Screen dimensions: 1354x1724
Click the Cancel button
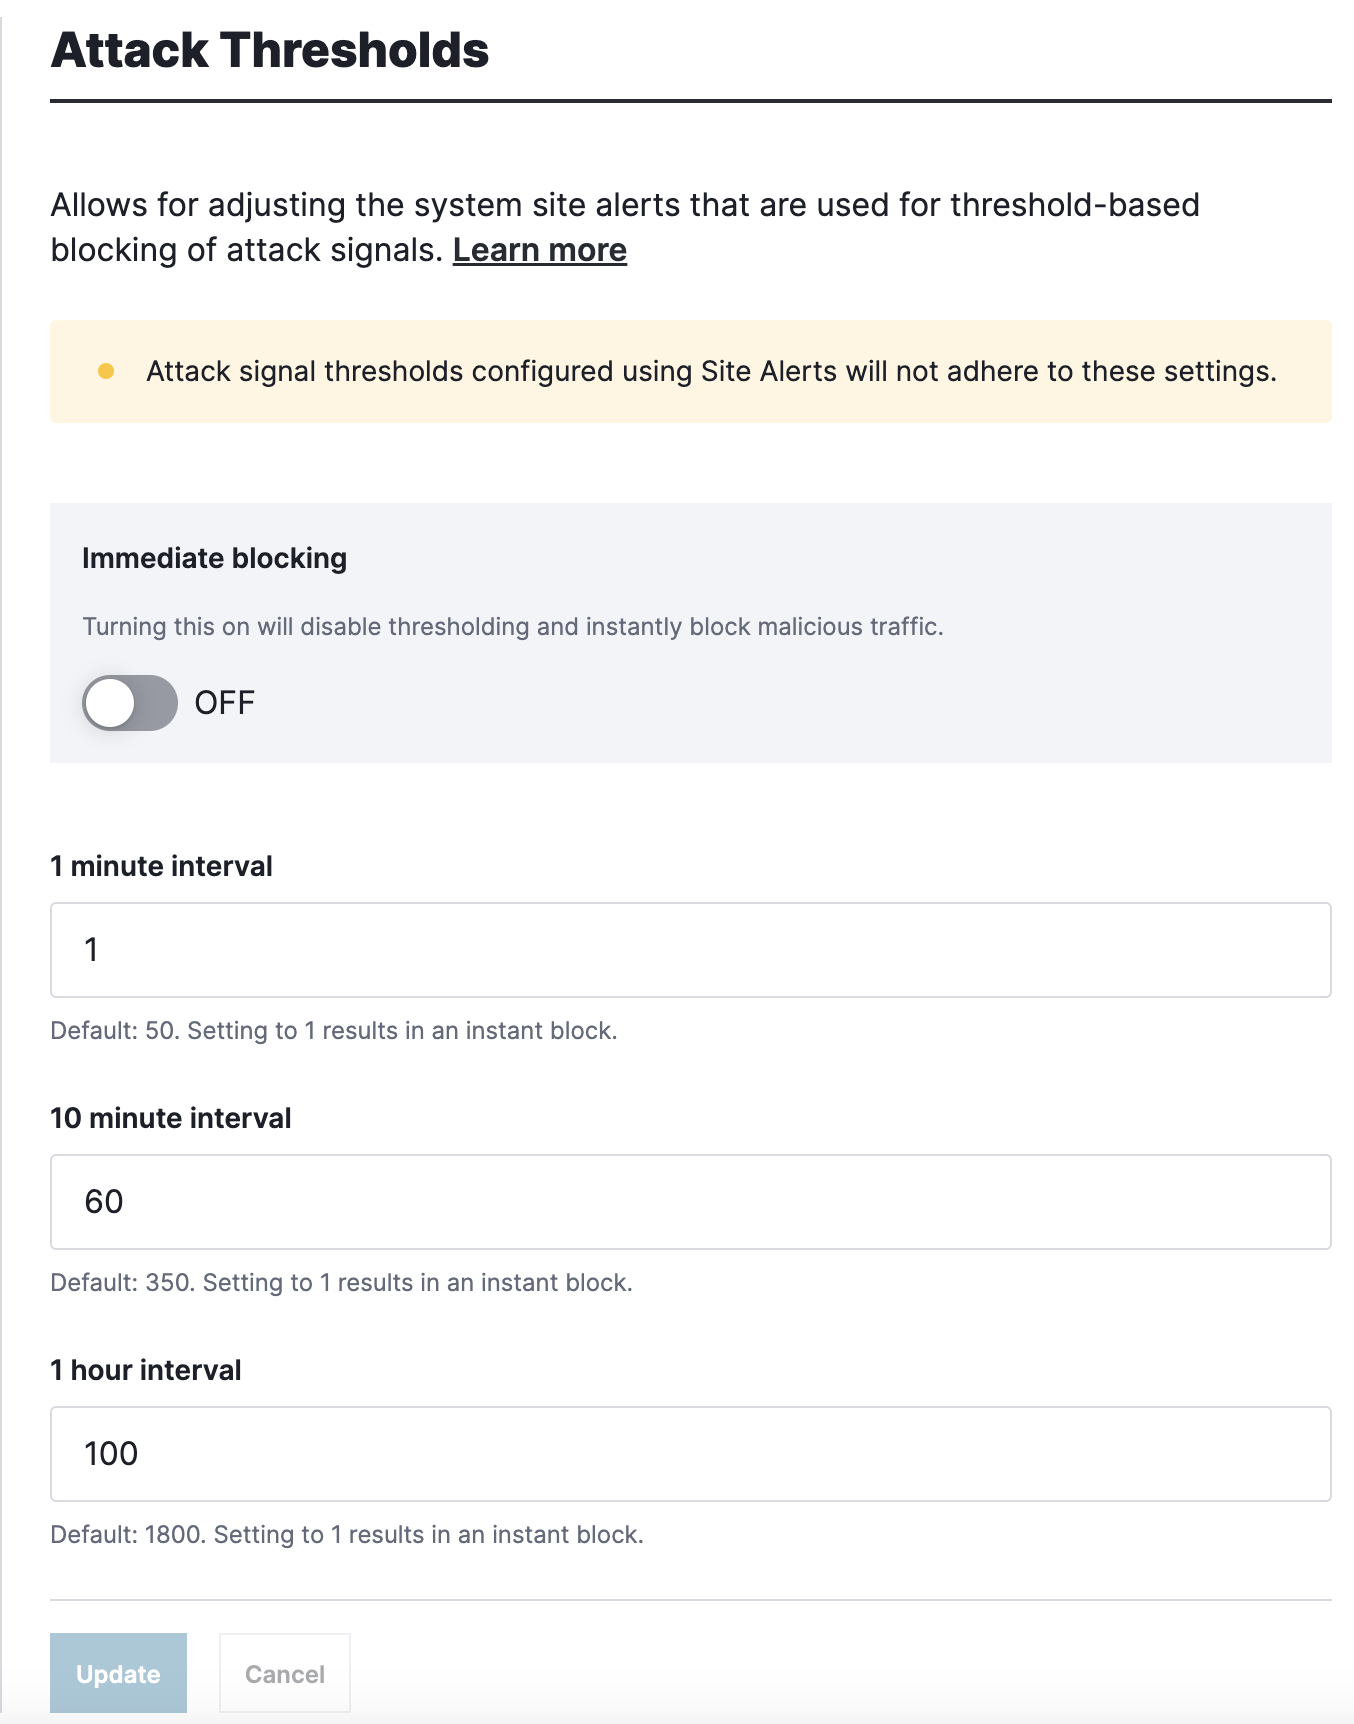click(x=284, y=1673)
